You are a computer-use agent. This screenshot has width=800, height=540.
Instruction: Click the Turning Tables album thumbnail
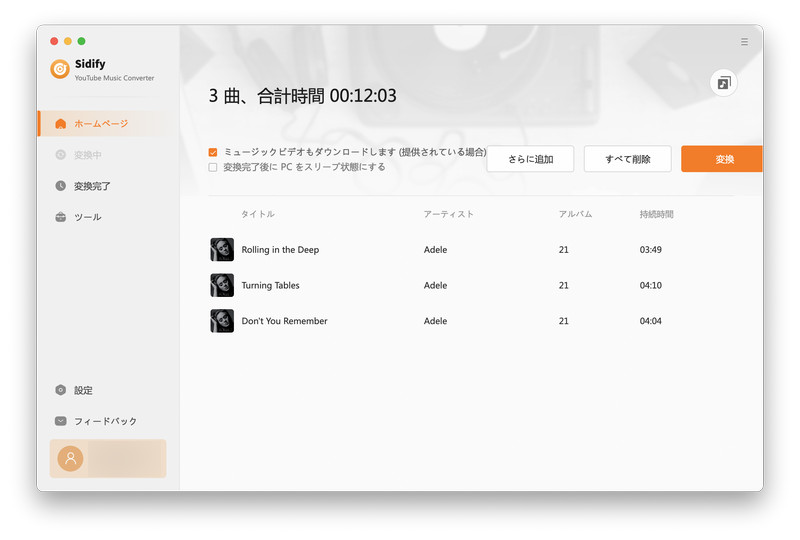coord(222,285)
